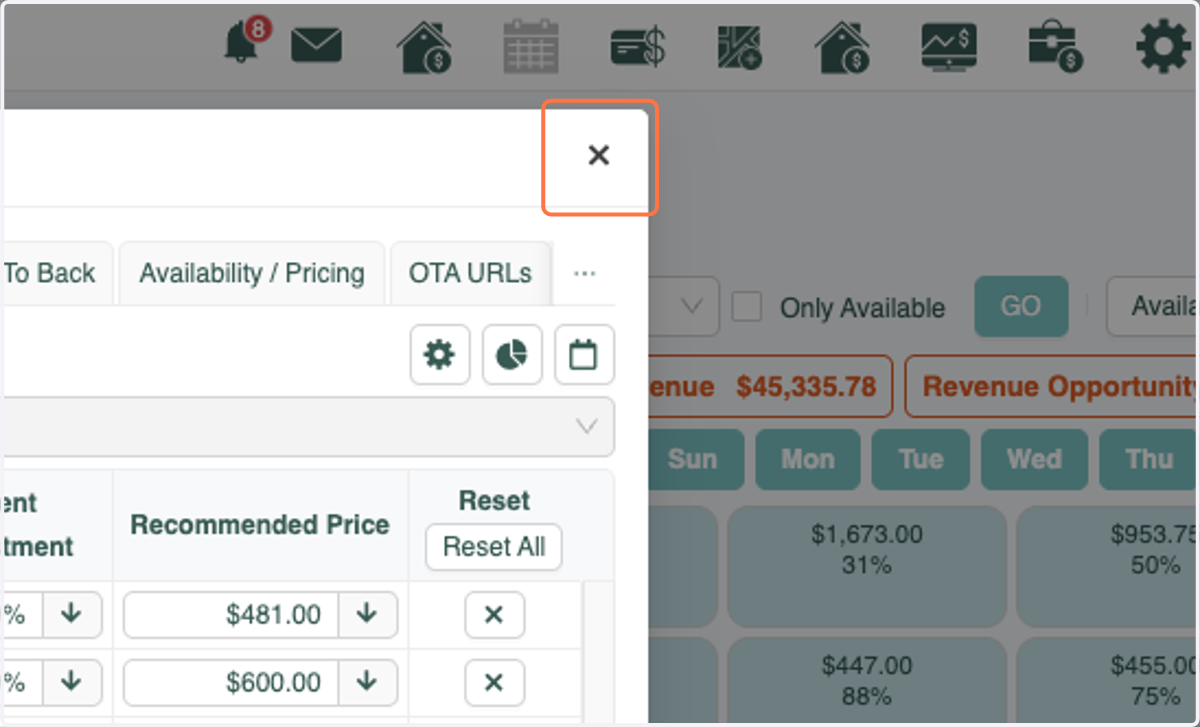Click the first house with dollar tag icon

click(424, 46)
